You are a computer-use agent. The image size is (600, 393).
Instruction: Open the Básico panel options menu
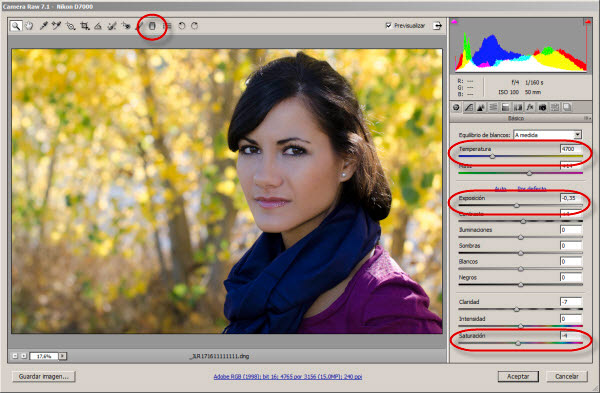tap(587, 118)
